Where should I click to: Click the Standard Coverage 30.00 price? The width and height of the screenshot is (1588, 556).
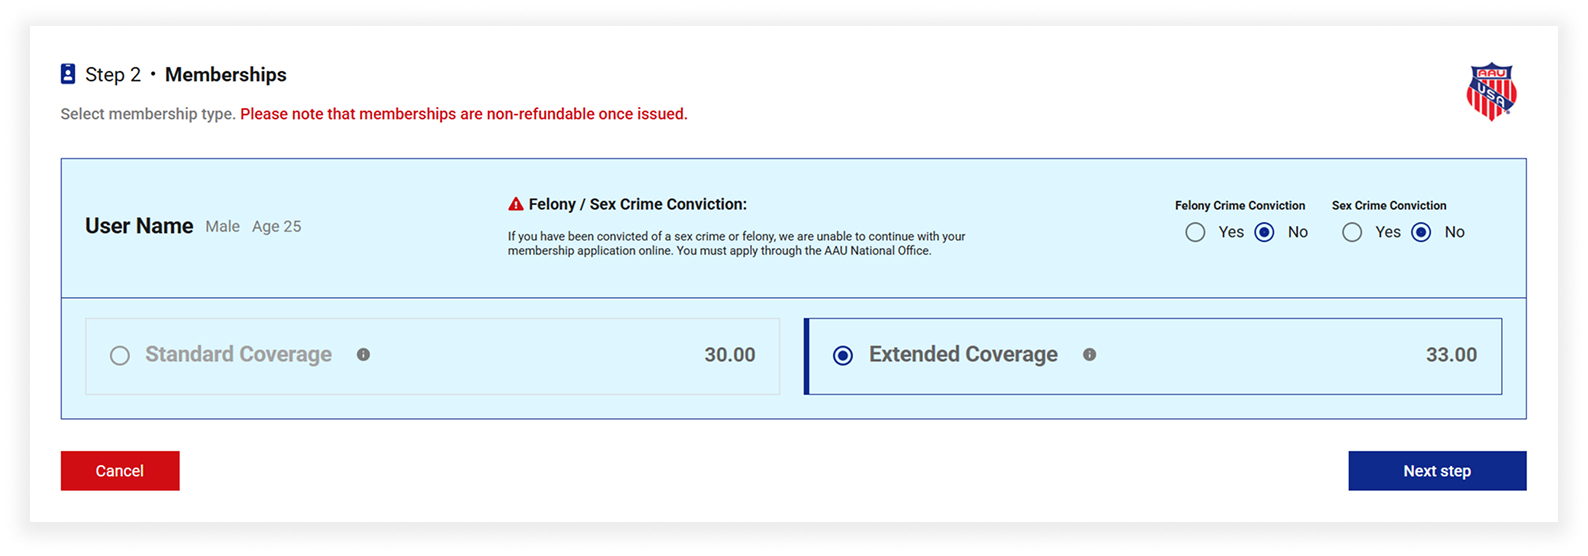[730, 355]
